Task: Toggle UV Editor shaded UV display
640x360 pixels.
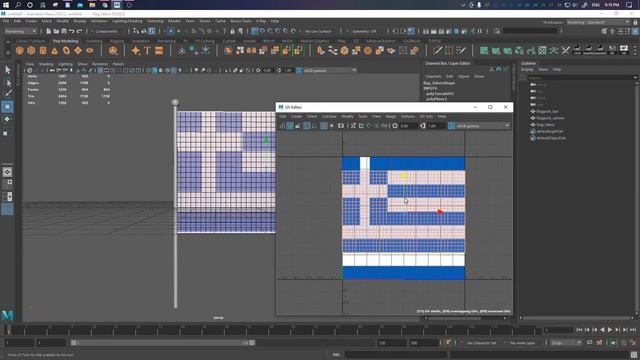Action: (x=290, y=126)
